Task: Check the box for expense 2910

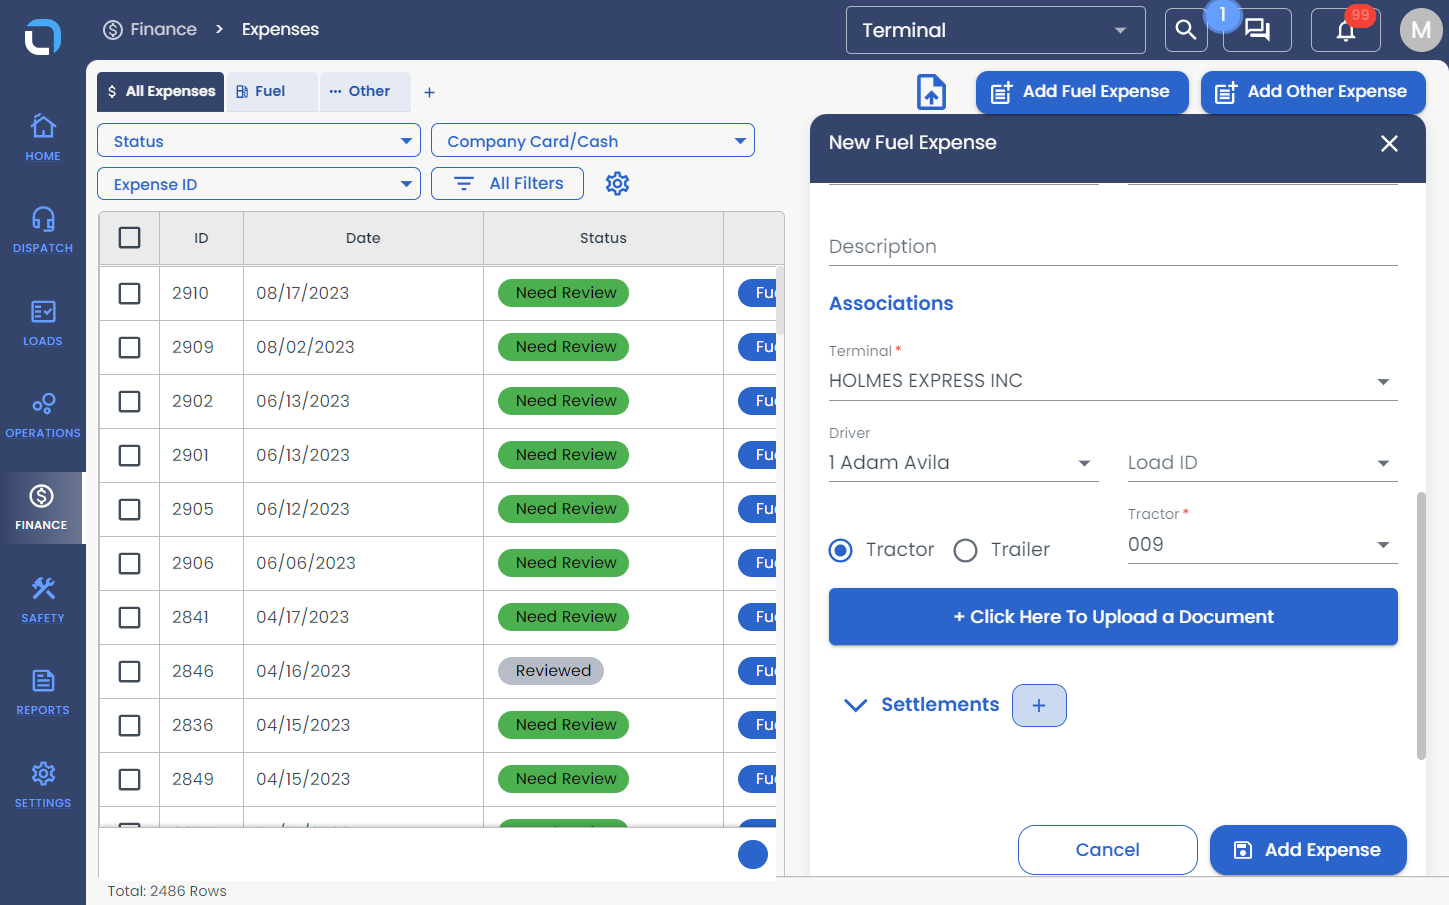Action: (130, 293)
